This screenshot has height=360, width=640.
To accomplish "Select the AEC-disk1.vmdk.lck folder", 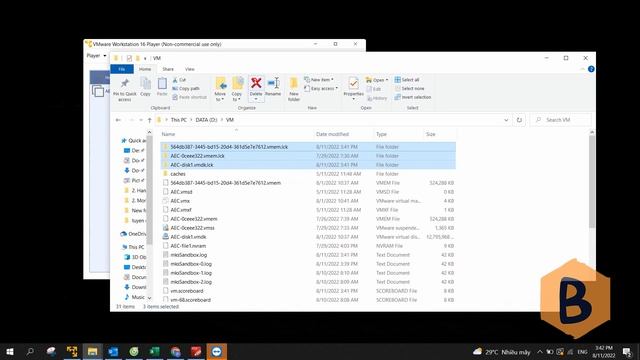I will pyautogui.click(x=308, y=165).
